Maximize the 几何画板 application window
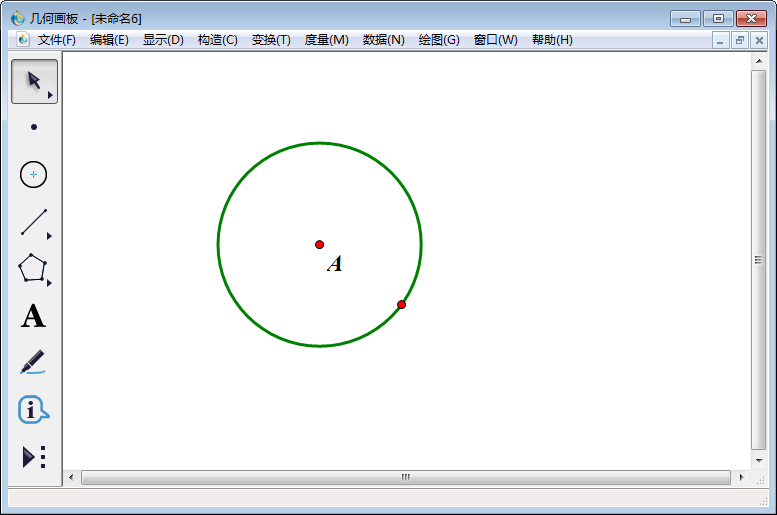 (718, 19)
